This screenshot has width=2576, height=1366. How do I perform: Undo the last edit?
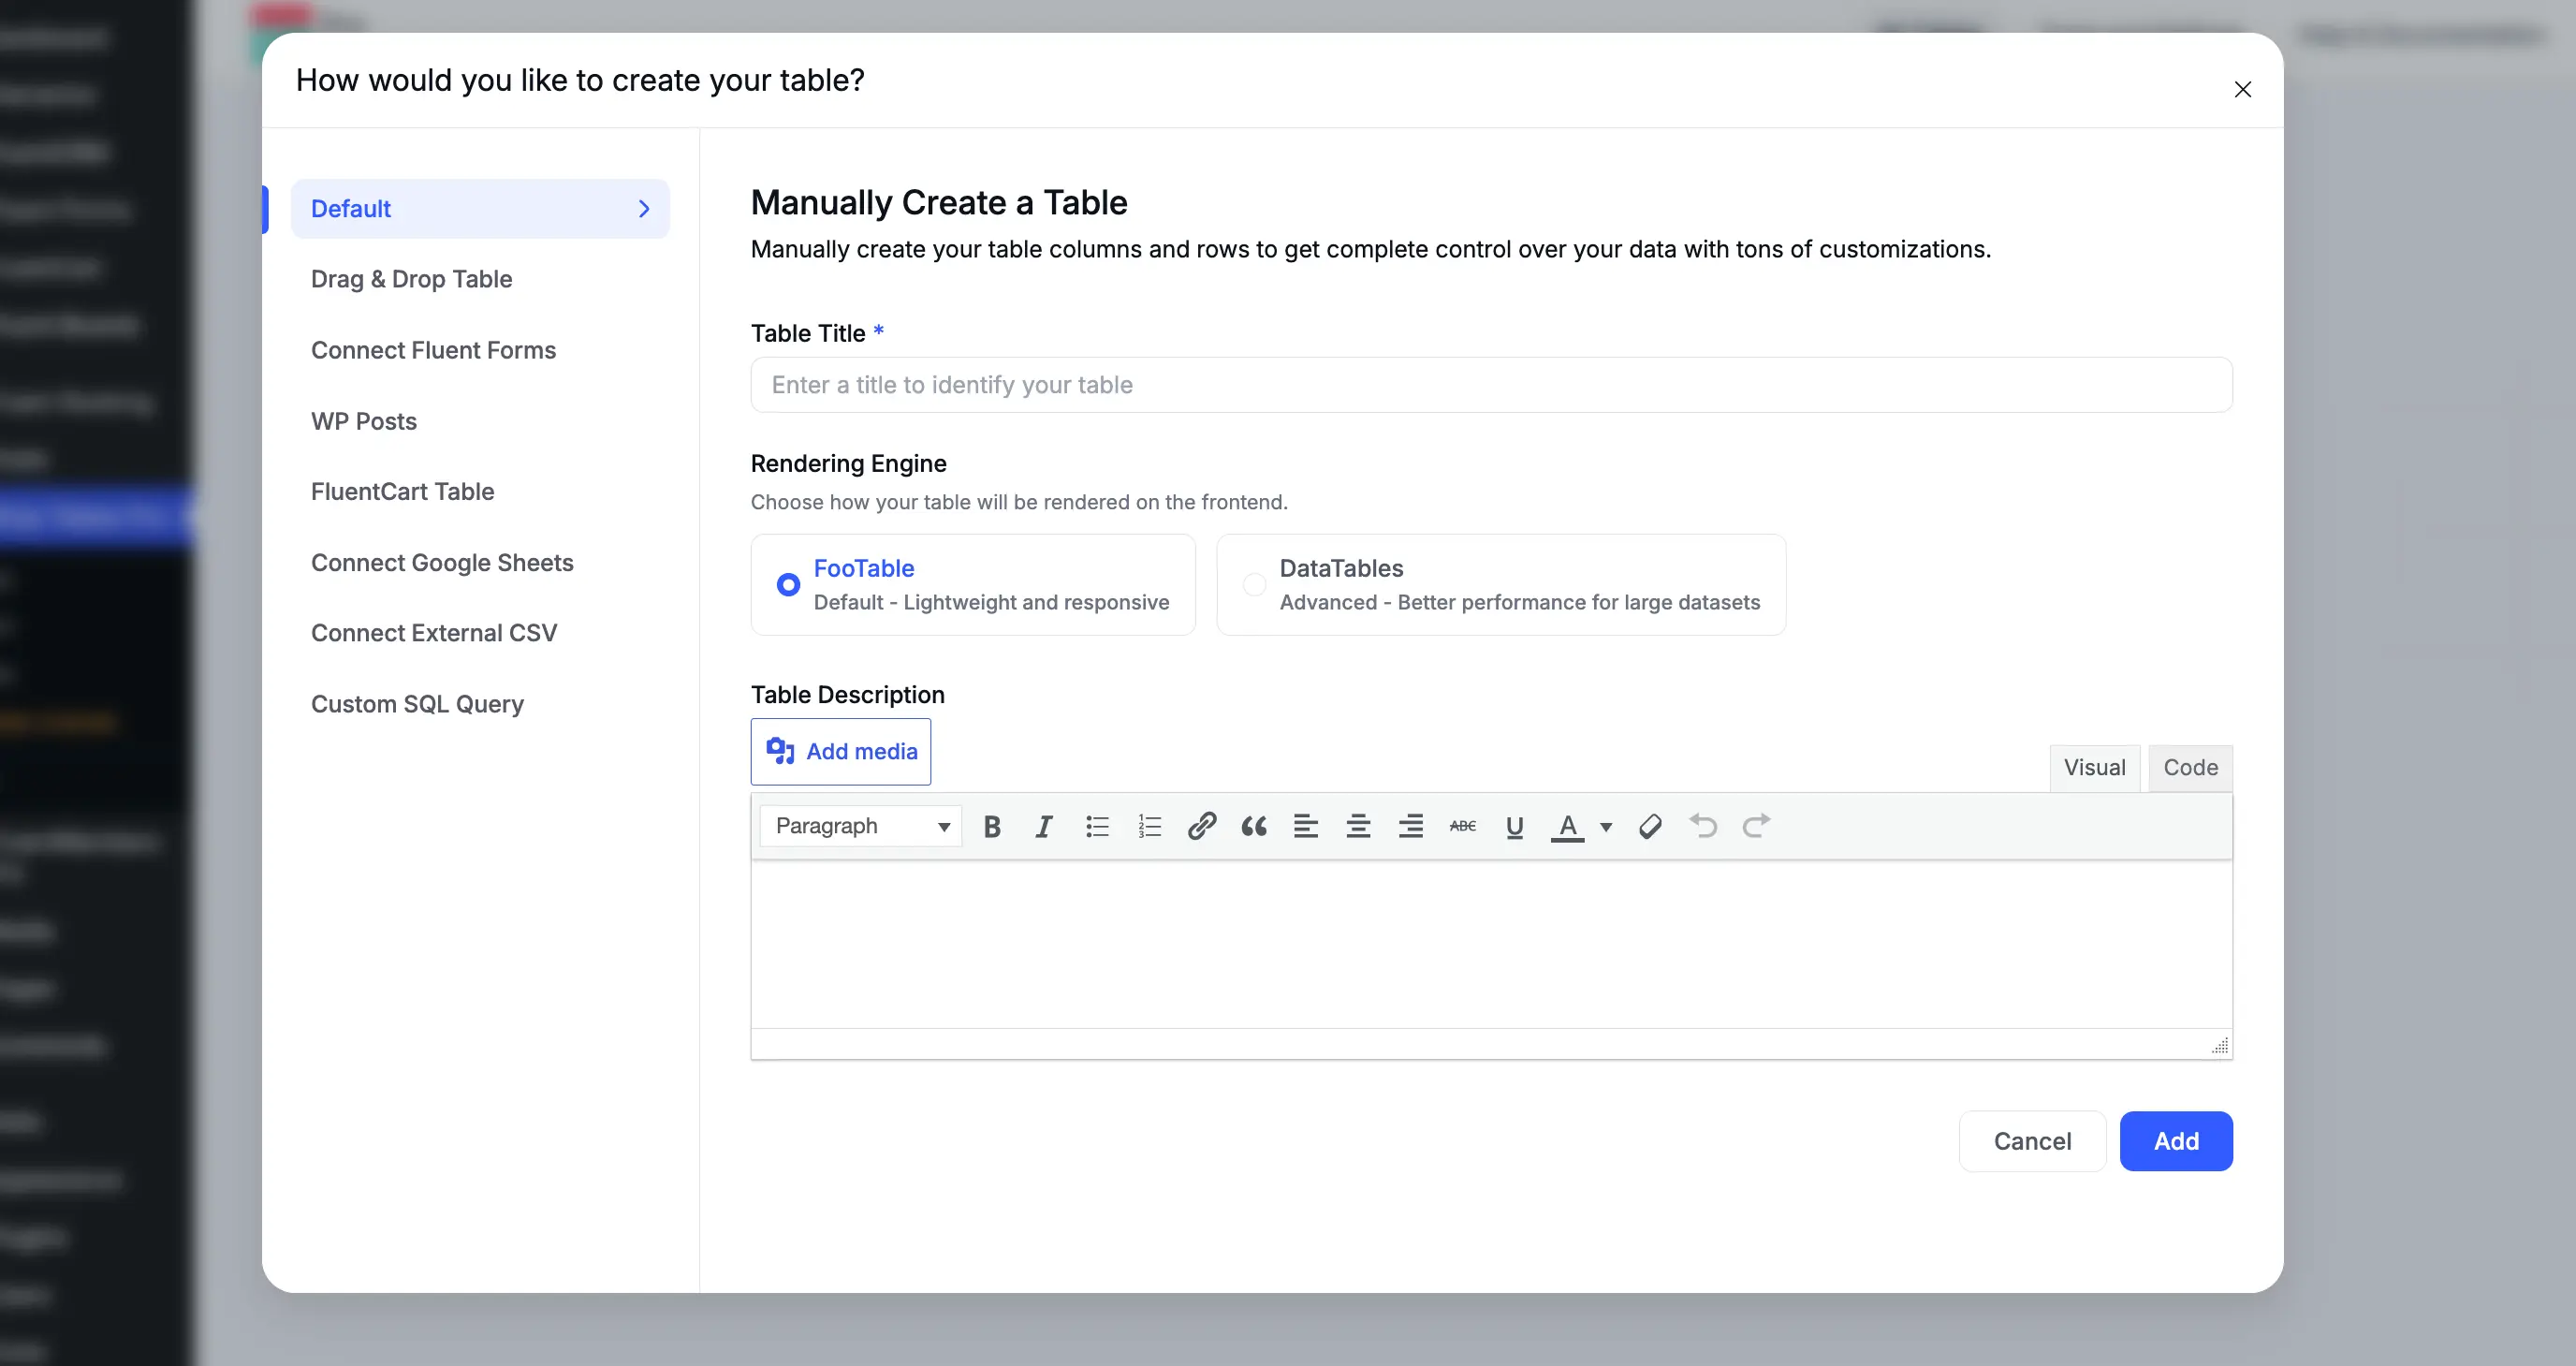[x=1703, y=826]
